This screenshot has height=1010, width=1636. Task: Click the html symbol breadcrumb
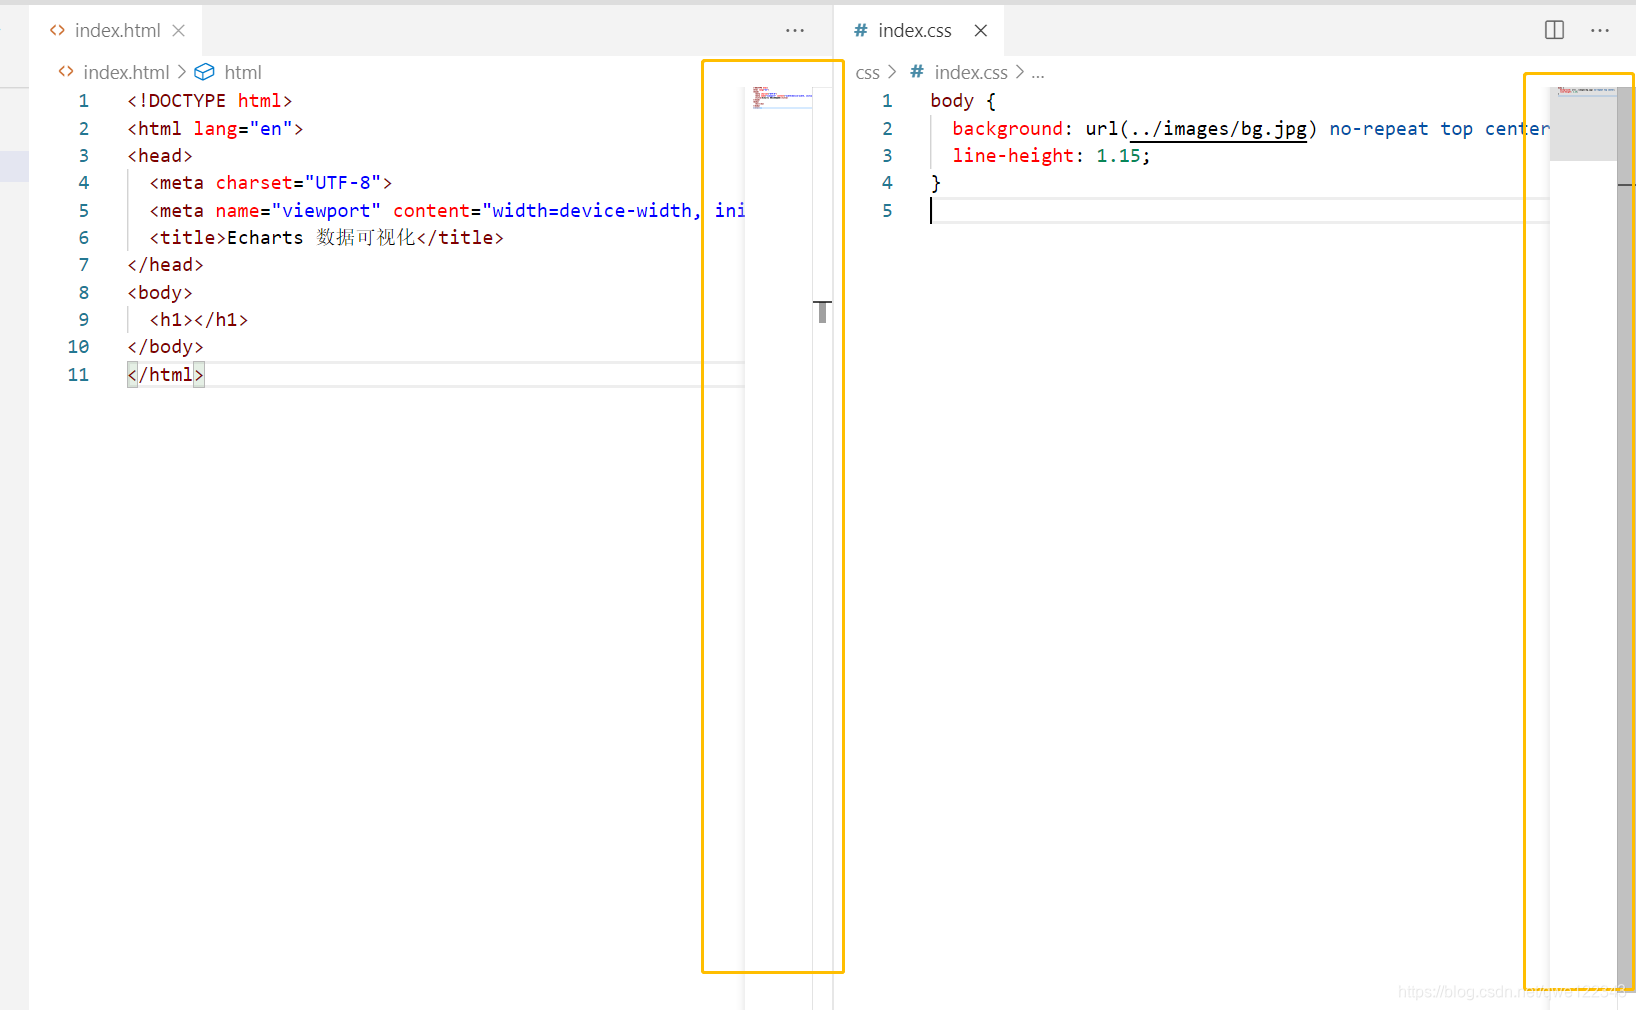tap(243, 72)
